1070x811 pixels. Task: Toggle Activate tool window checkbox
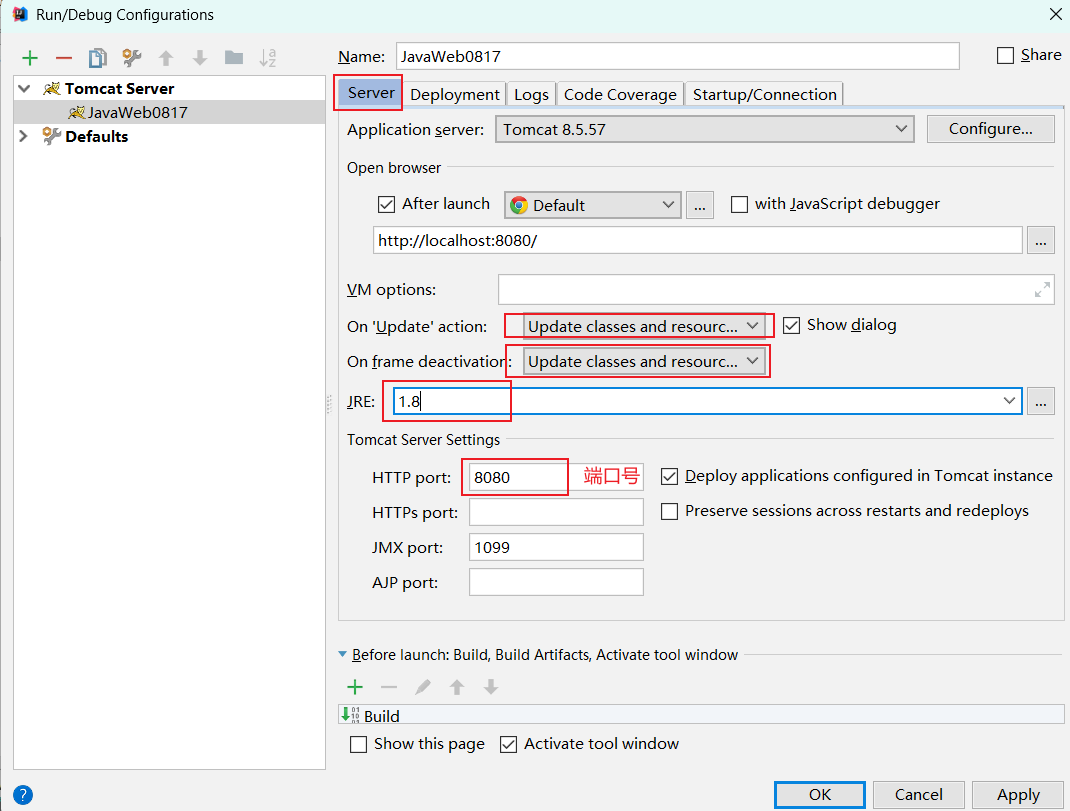pos(508,744)
